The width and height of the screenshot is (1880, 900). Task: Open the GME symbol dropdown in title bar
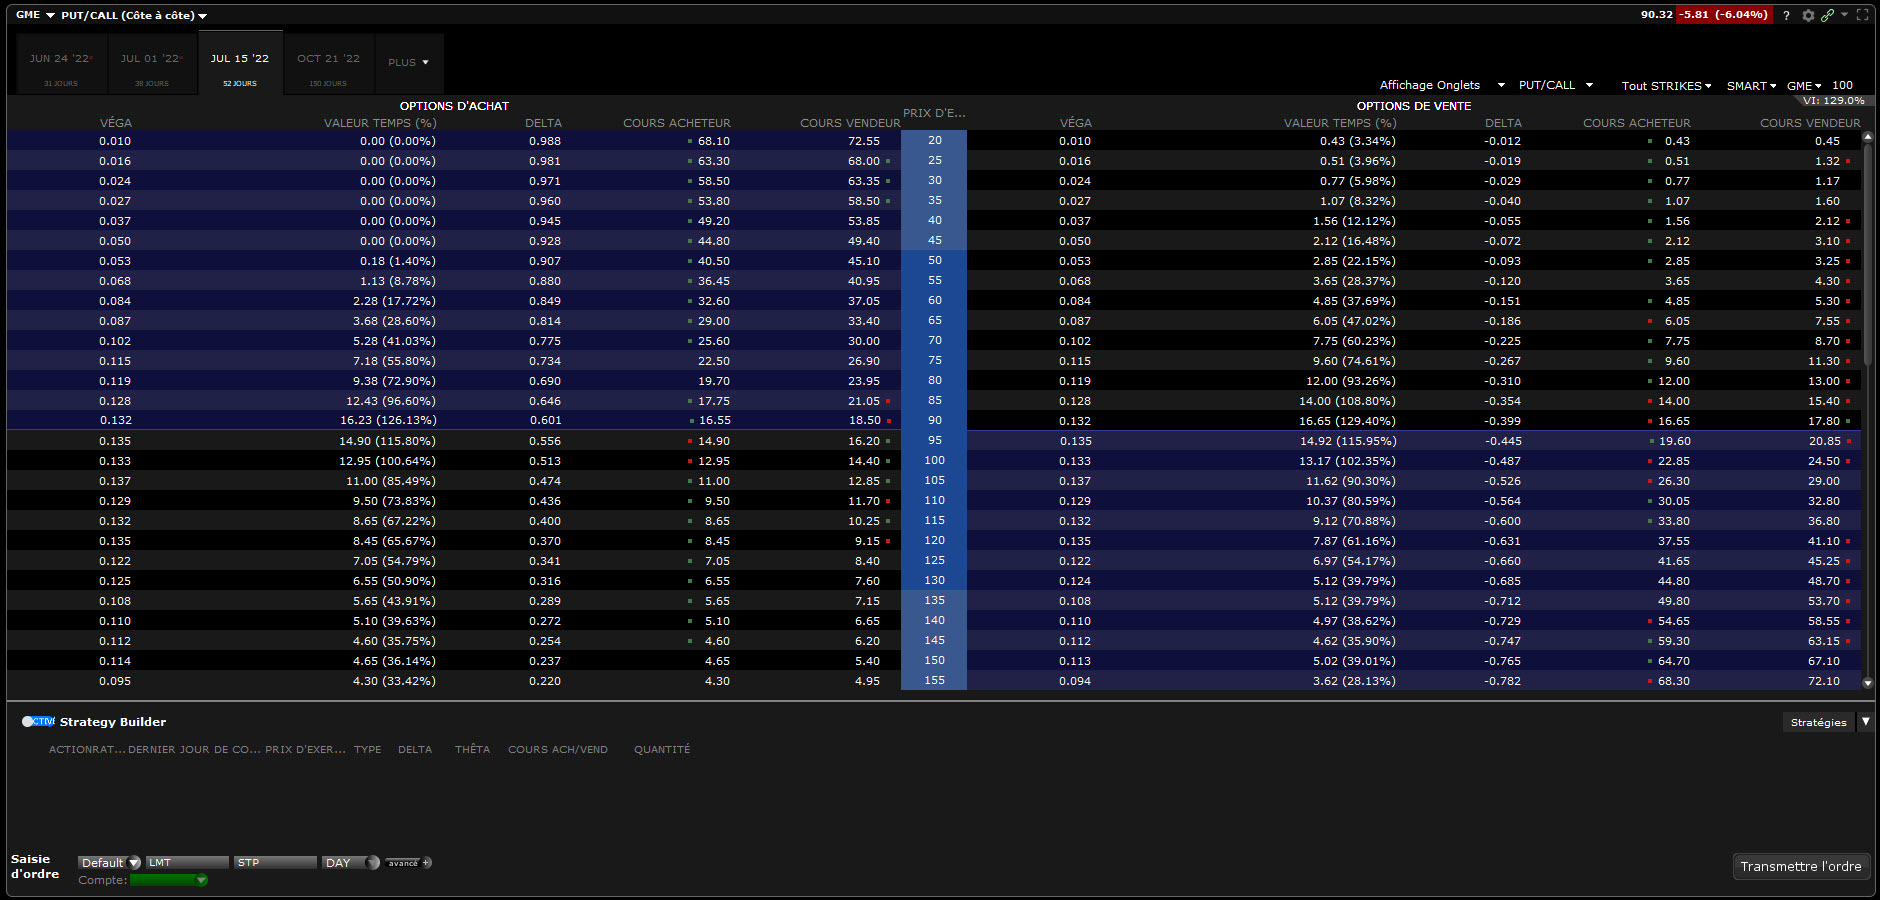pyautogui.click(x=35, y=15)
